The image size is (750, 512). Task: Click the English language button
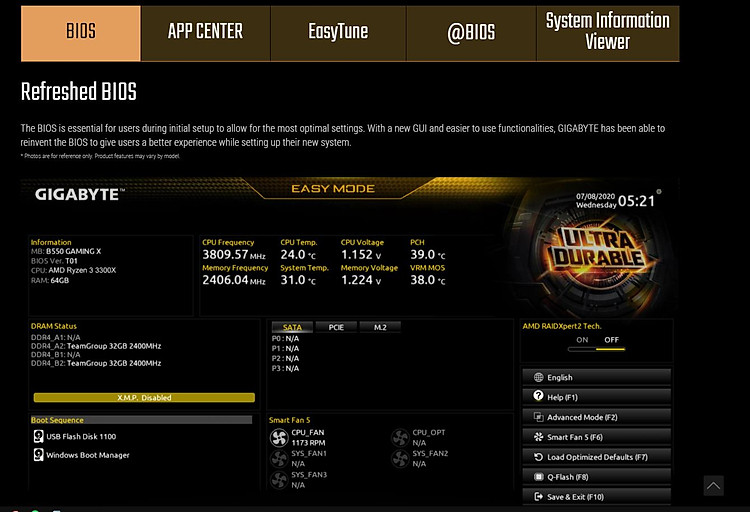click(x=596, y=378)
